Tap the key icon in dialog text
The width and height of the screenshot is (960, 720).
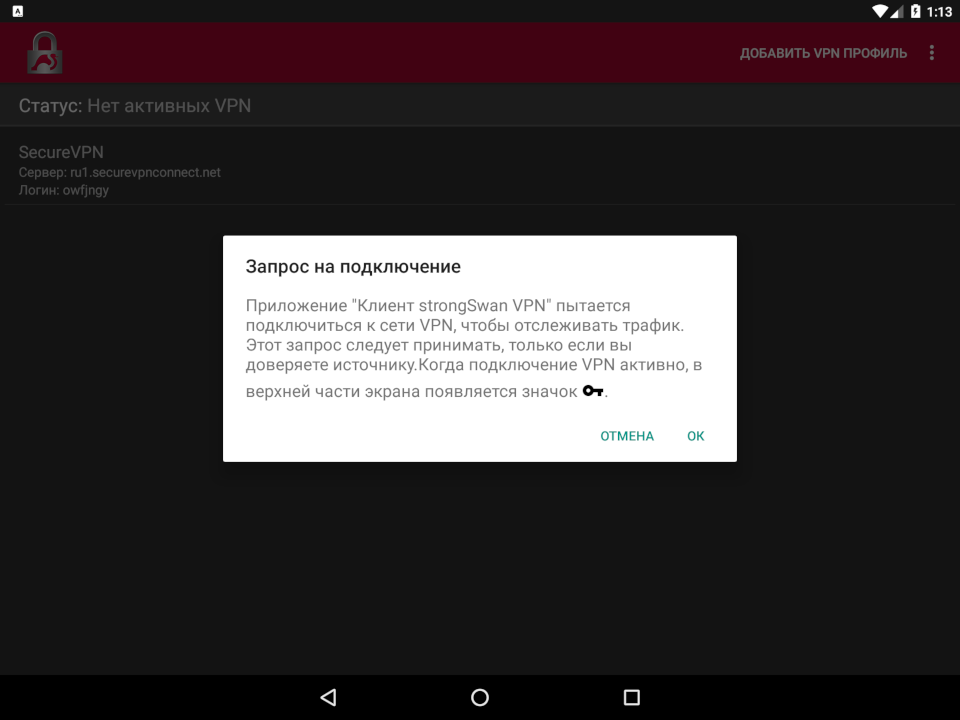593,391
